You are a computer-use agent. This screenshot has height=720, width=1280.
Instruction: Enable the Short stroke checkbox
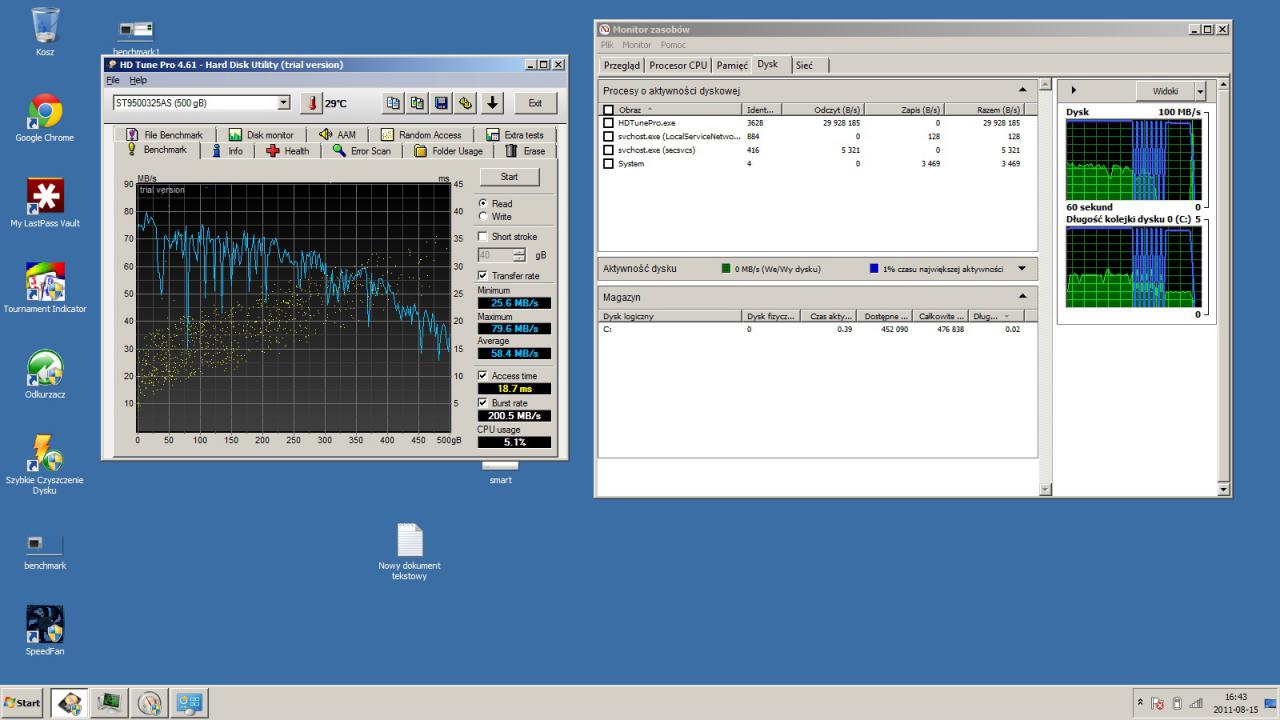click(483, 237)
